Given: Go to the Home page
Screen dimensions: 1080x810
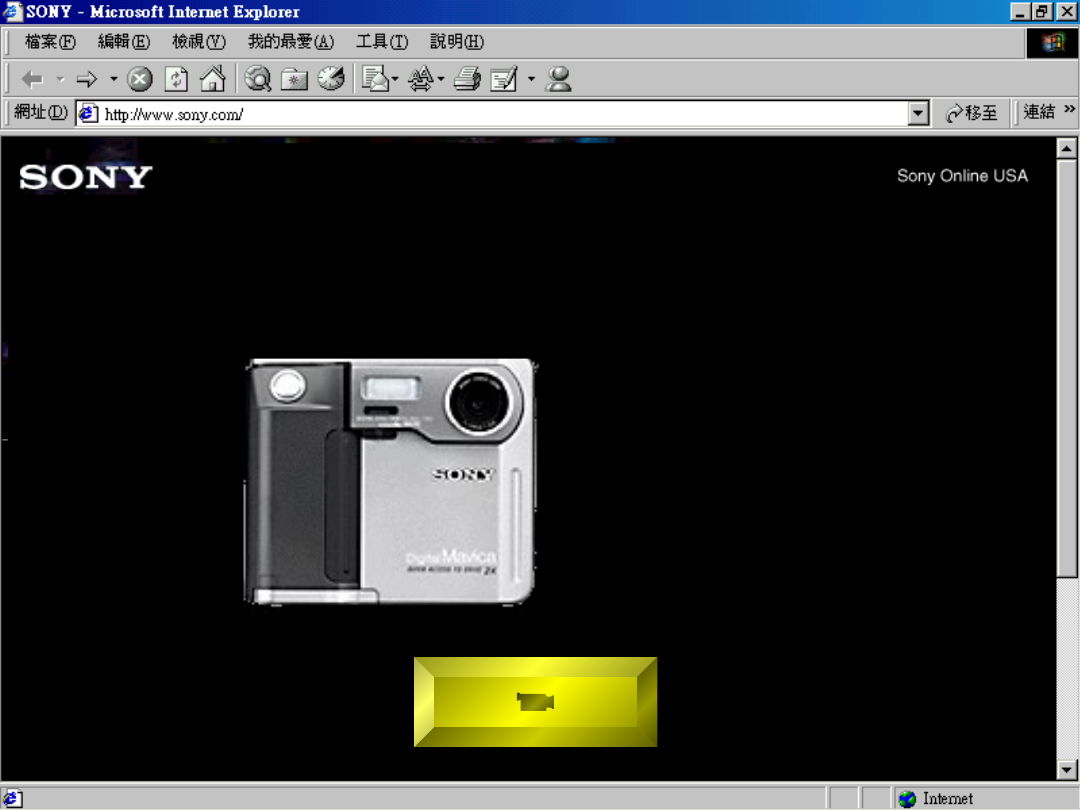Looking at the screenshot, I should click(212, 79).
